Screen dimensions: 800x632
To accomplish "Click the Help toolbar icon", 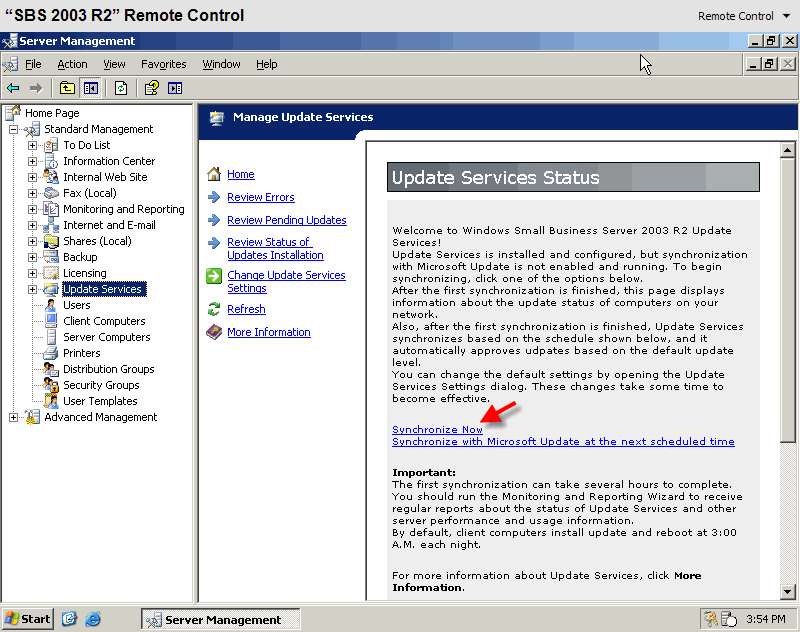I will pos(152,88).
